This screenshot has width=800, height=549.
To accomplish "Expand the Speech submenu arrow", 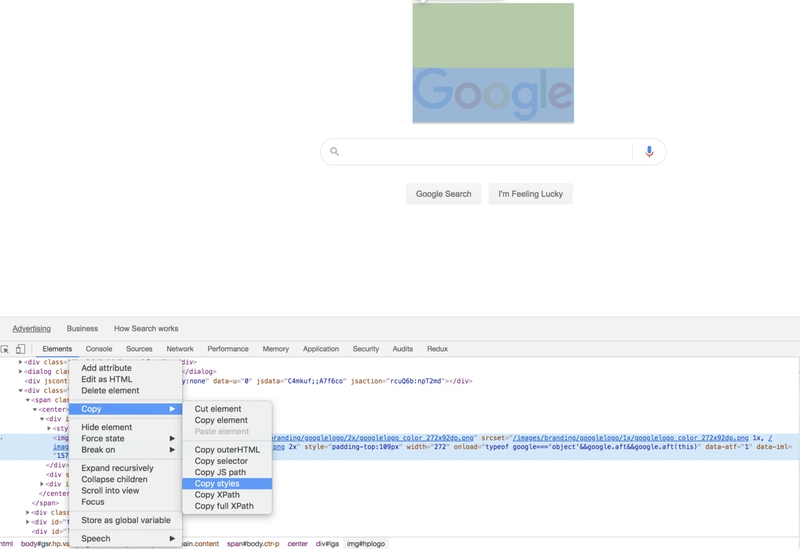I will coord(172,538).
